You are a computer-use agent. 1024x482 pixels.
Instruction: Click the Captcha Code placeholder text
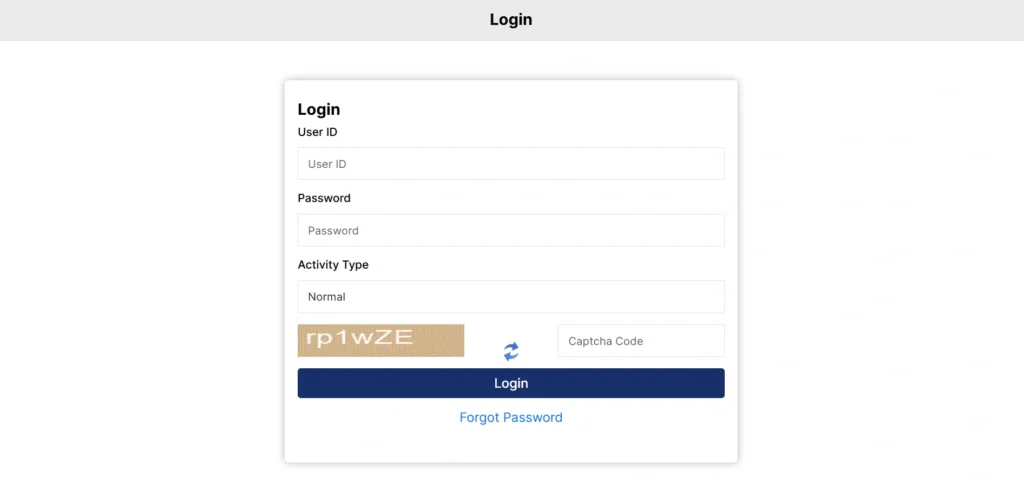[x=605, y=341]
